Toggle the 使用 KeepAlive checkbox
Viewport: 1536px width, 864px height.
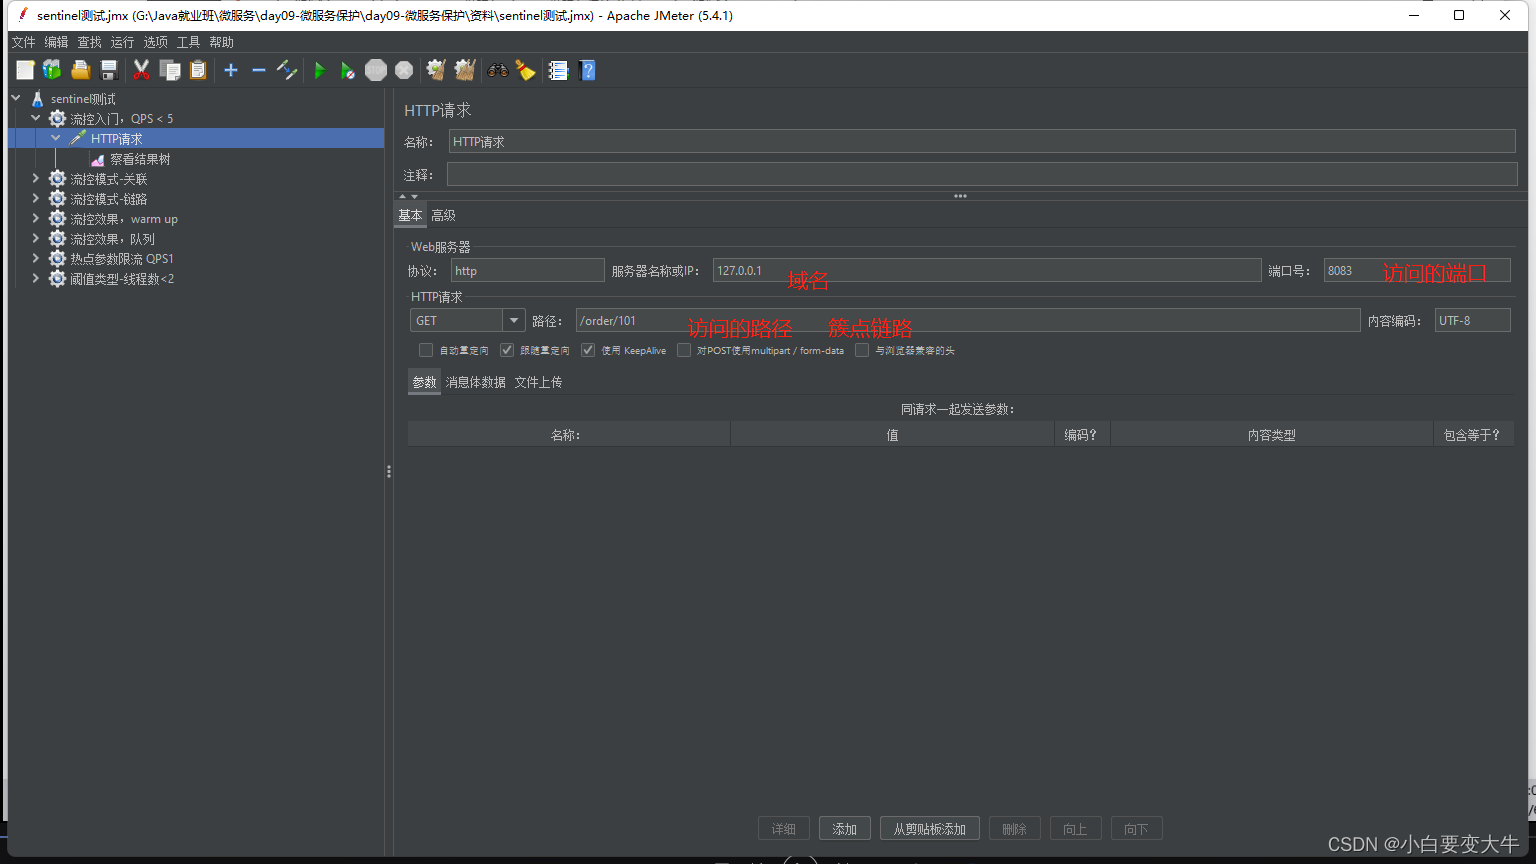(588, 350)
